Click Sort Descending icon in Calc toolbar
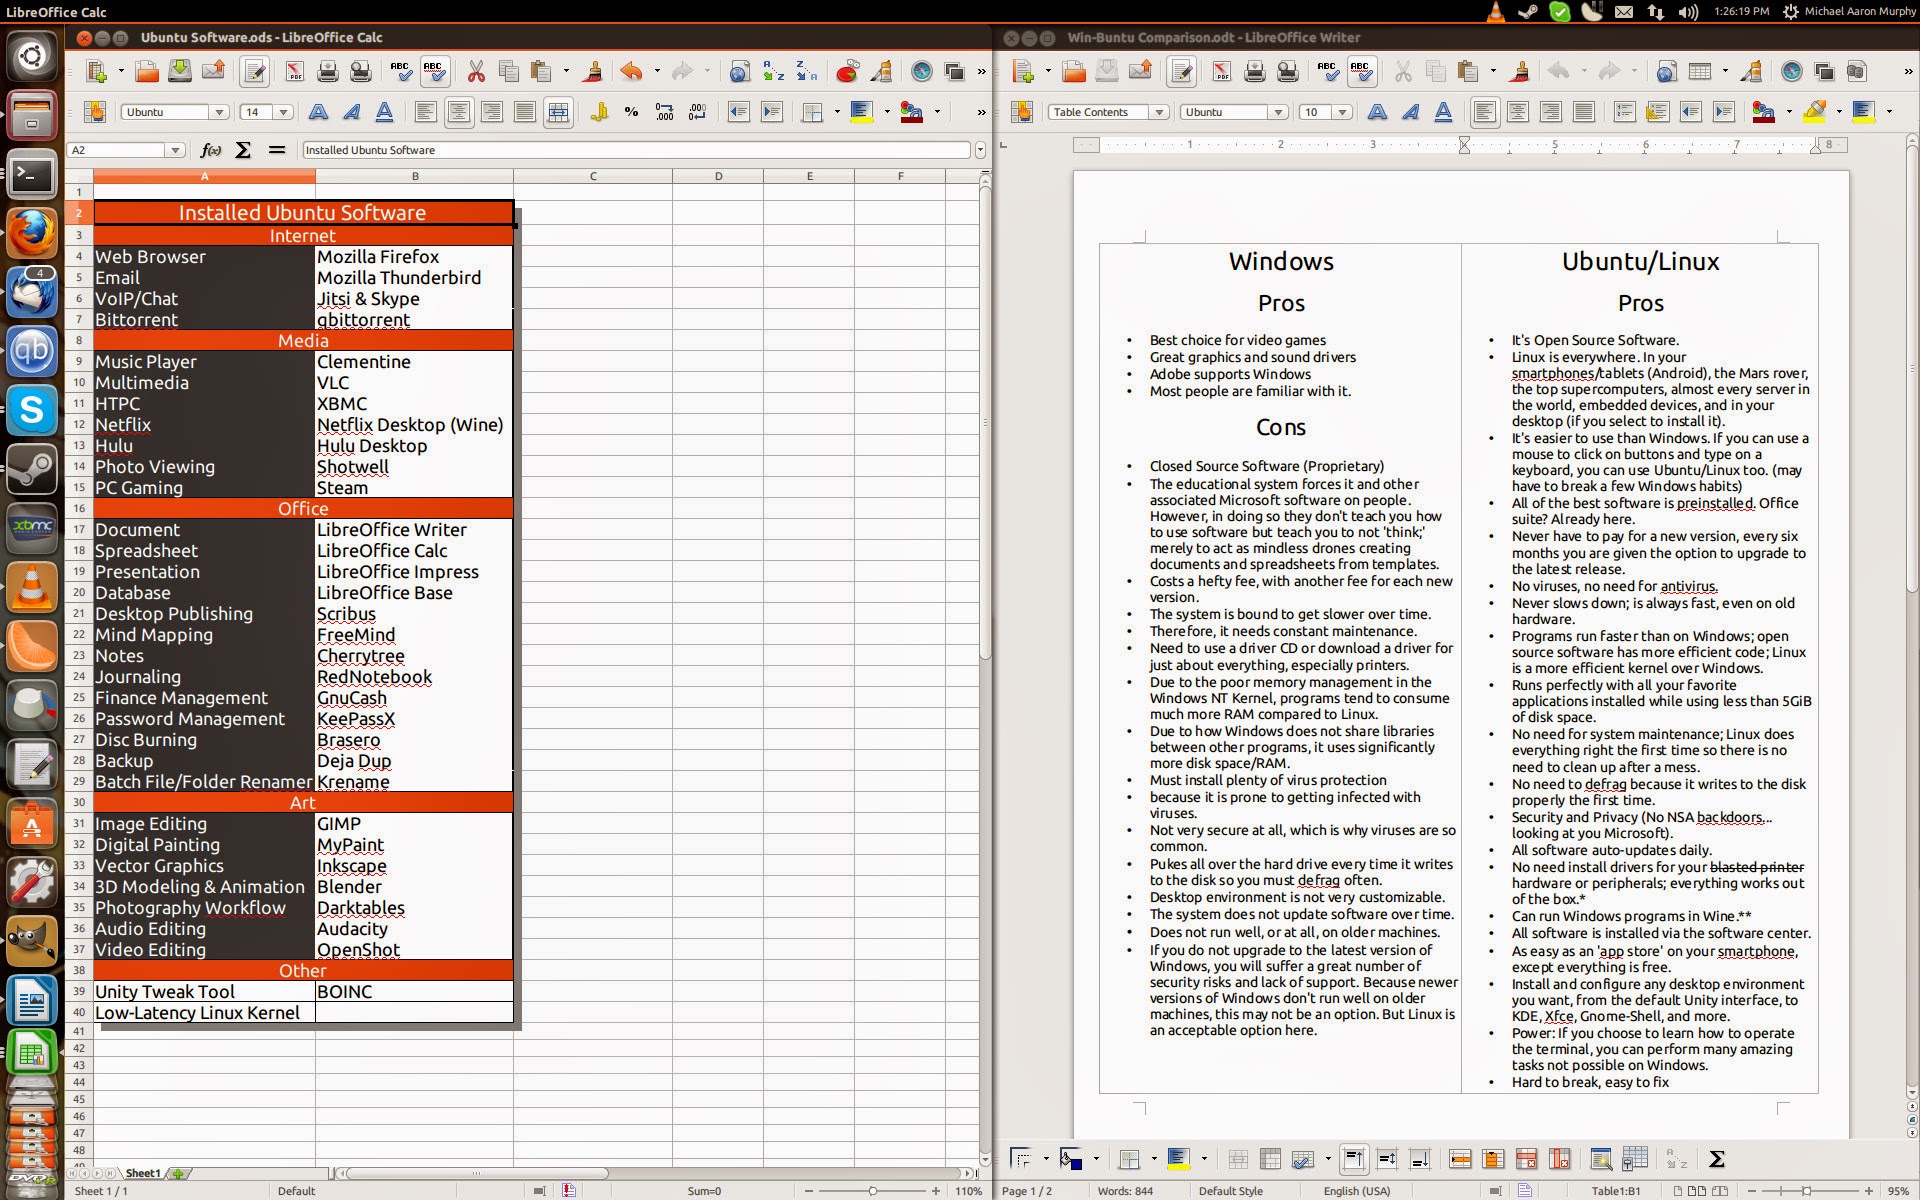The height and width of the screenshot is (1200, 1920). pyautogui.click(x=806, y=71)
